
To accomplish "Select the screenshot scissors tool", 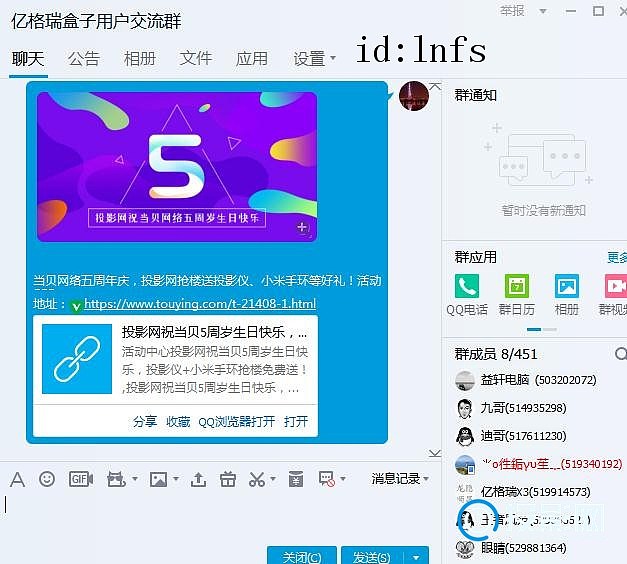I will (x=257, y=479).
